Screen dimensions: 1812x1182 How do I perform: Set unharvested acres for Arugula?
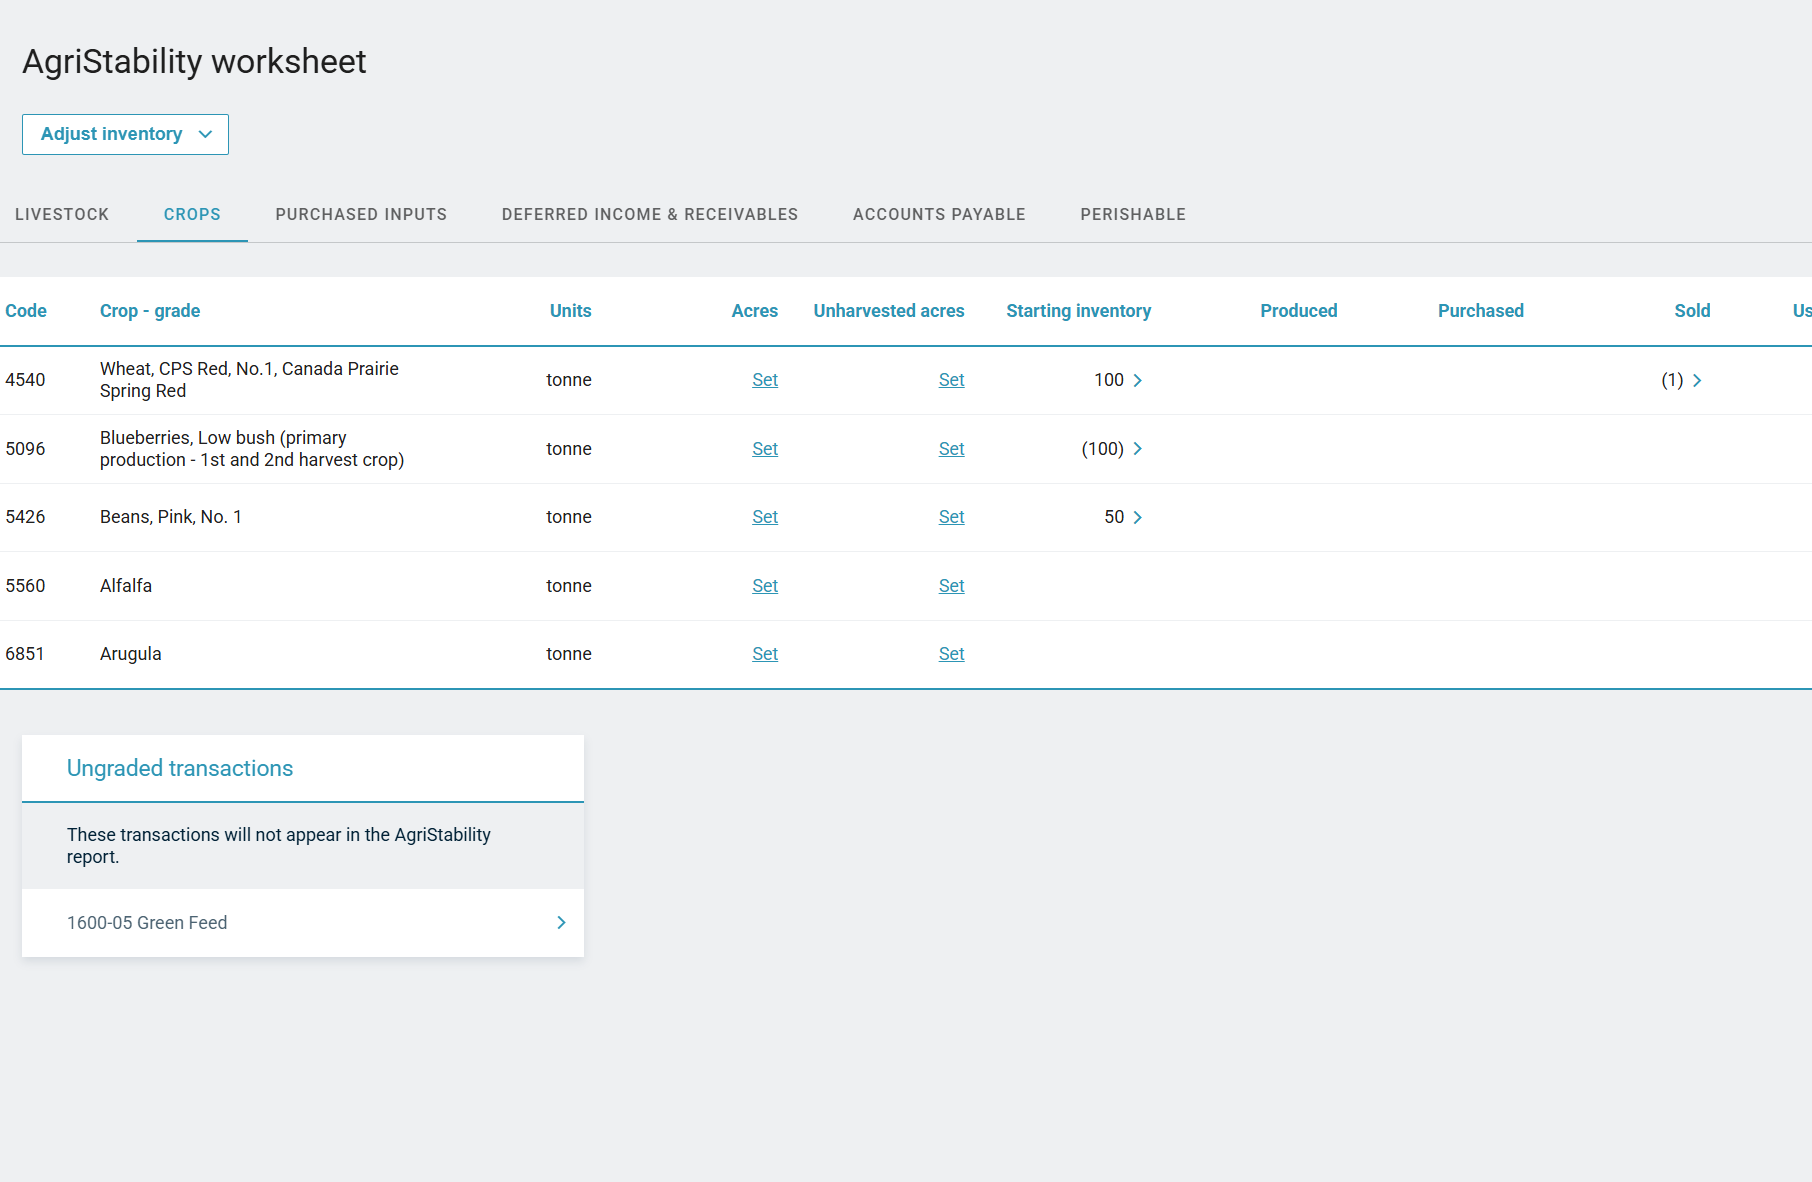(951, 654)
